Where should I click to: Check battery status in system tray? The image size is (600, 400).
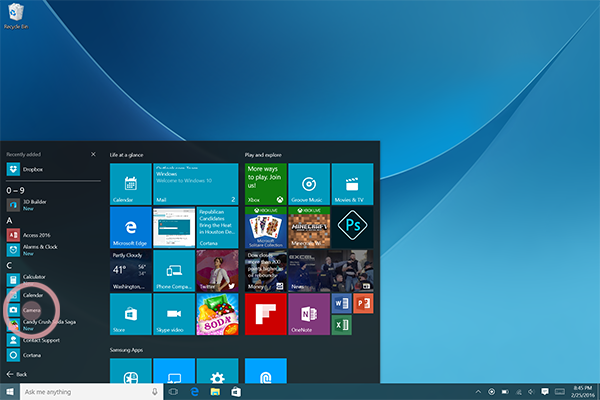[505, 392]
